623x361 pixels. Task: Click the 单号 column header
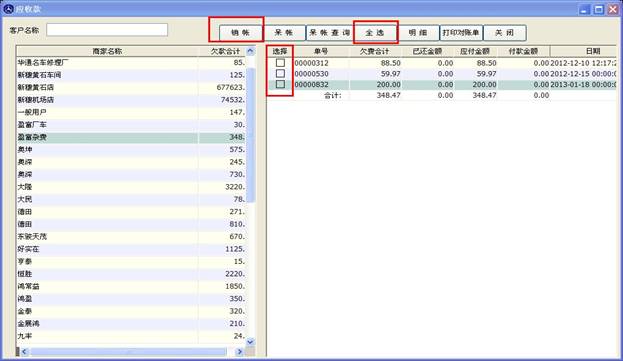click(321, 51)
